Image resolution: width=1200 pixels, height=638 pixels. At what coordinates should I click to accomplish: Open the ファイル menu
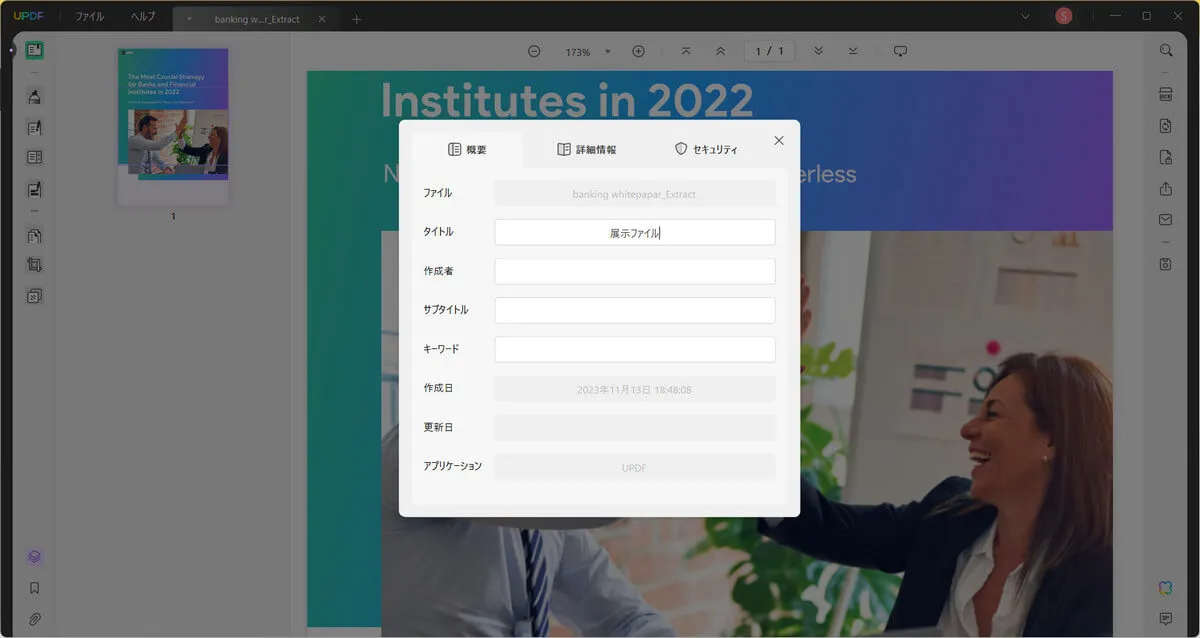point(89,17)
